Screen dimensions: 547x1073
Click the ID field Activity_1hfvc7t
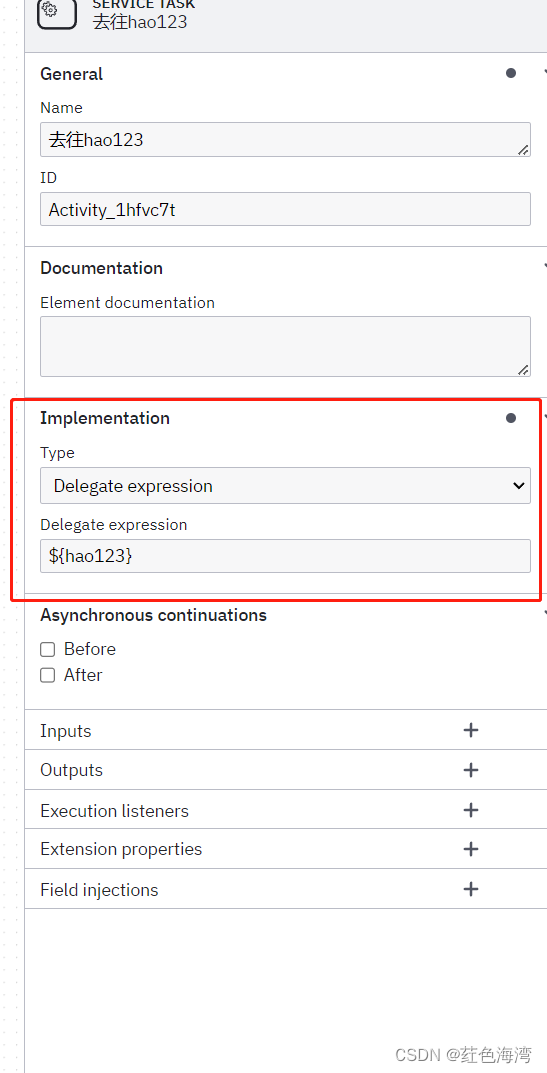pos(285,209)
